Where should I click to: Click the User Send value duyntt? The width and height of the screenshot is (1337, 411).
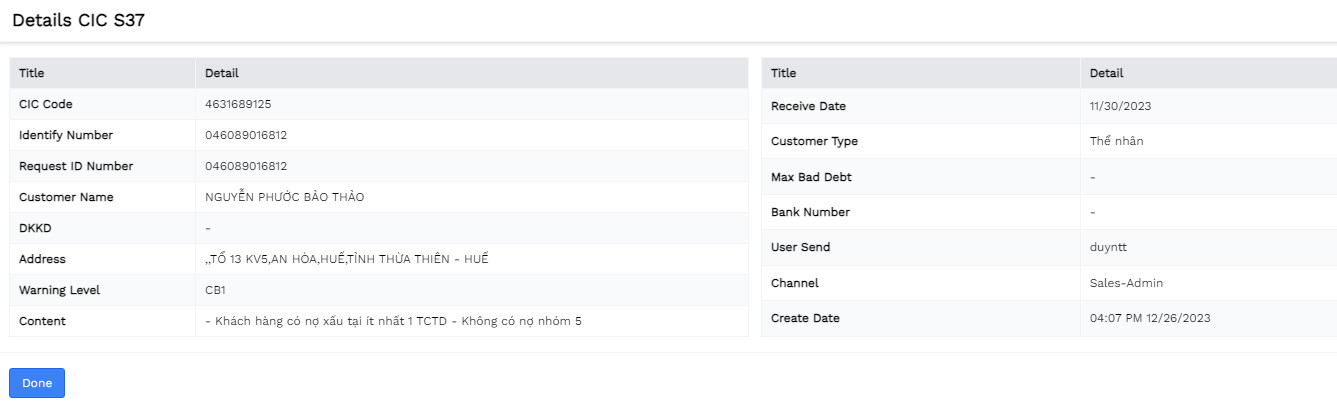[x=1108, y=247]
